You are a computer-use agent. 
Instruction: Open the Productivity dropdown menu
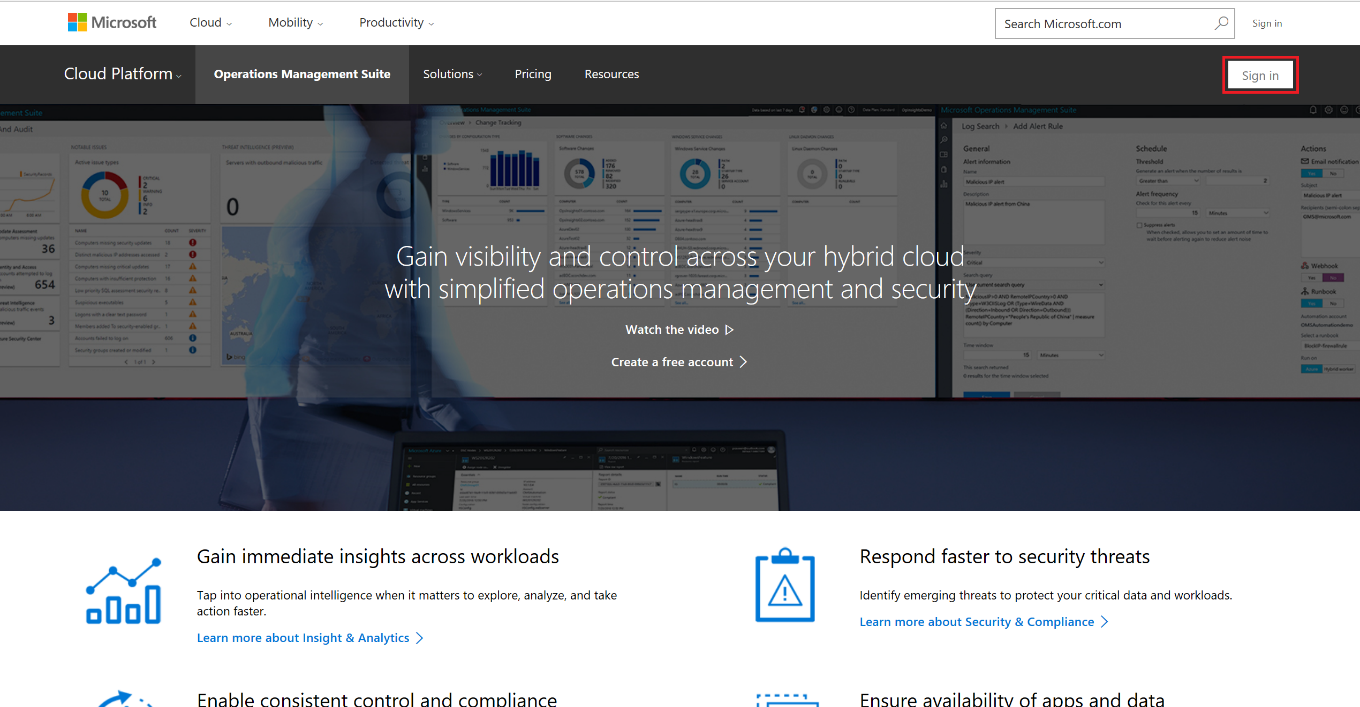click(x=397, y=23)
